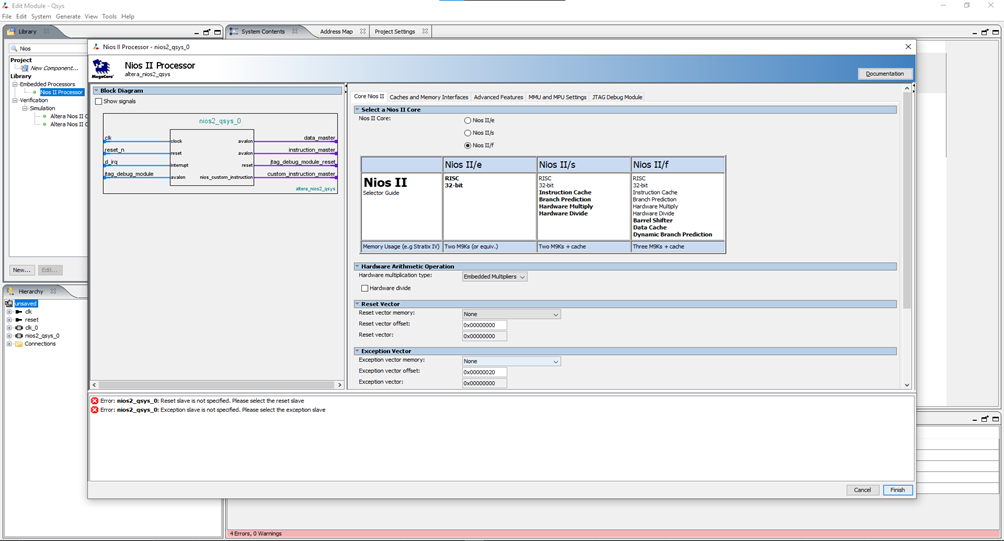1004x541 pixels.
Task: Select the Nios II/e core radio button
Action: pos(467,120)
